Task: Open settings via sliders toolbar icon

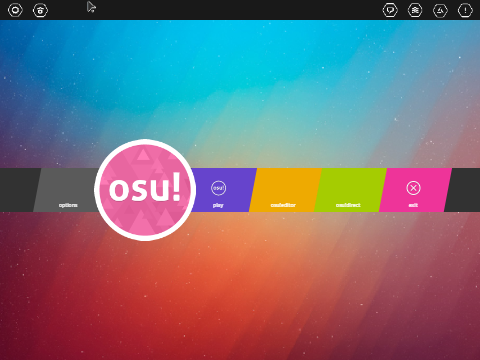Action: [415, 10]
